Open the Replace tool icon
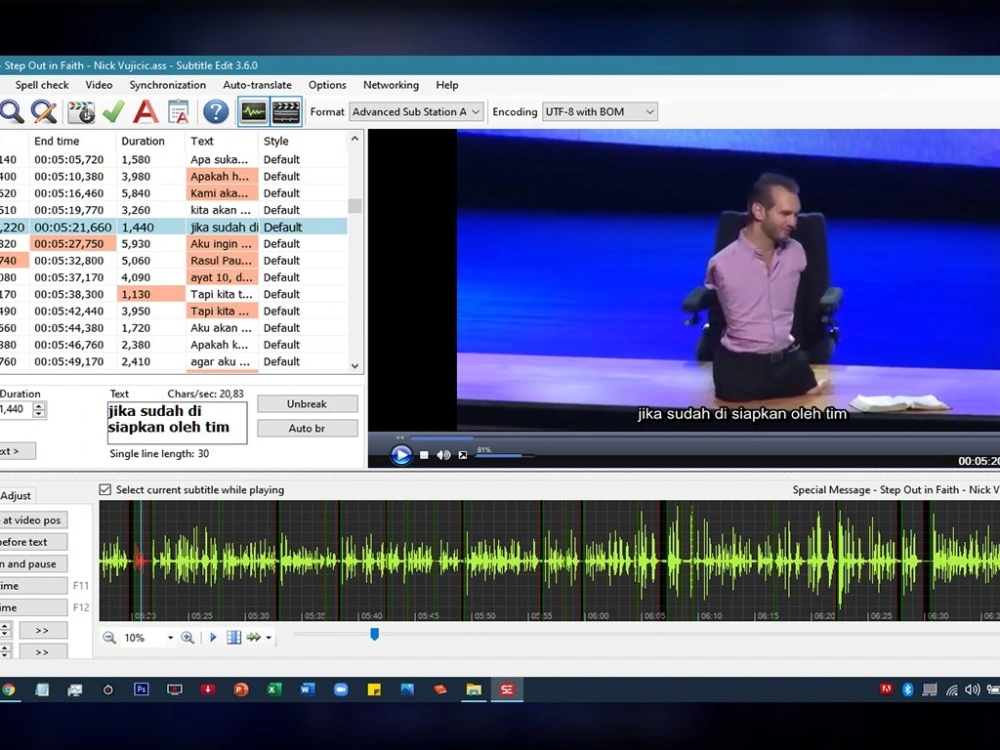This screenshot has height=750, width=1000. (44, 112)
